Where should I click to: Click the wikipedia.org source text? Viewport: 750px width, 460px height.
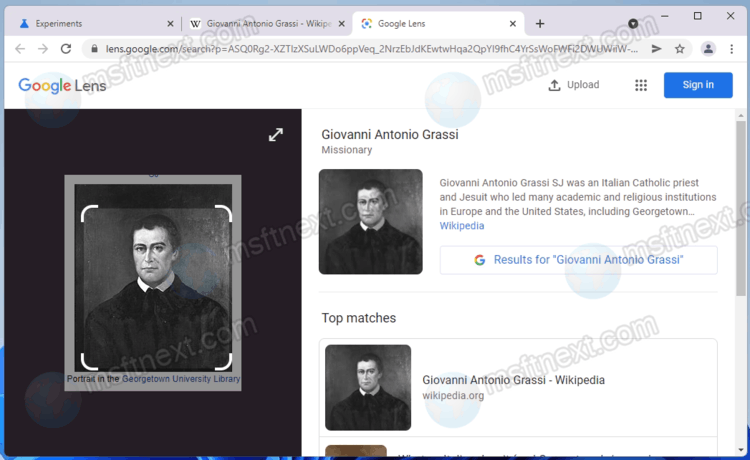(x=453, y=395)
